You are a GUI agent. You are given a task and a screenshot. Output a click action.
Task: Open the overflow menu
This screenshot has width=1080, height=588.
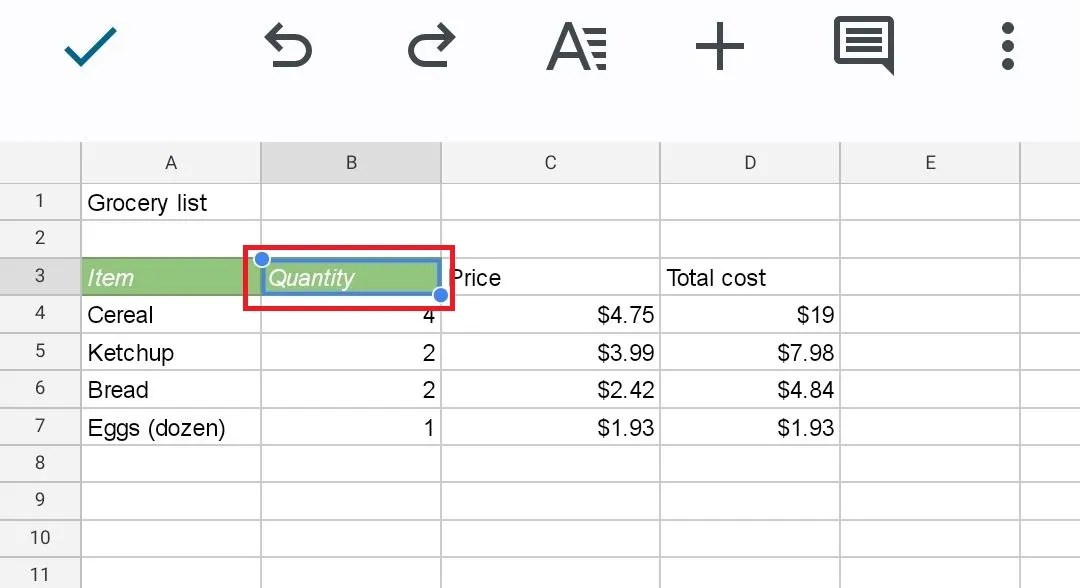(x=1007, y=46)
